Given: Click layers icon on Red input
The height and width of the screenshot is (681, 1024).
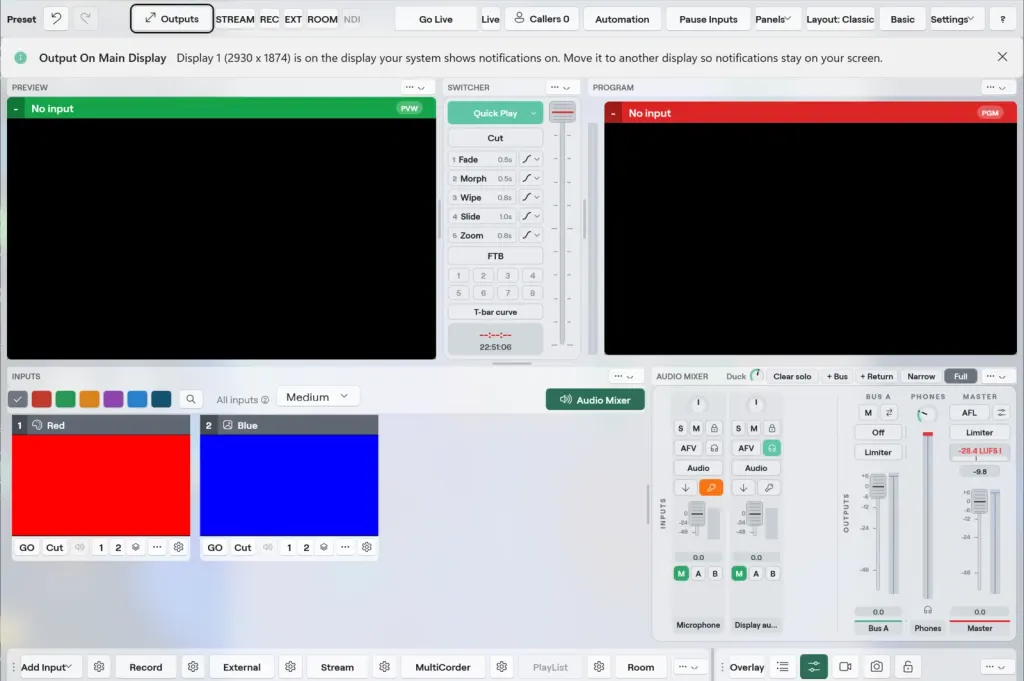Looking at the screenshot, I should coord(136,547).
